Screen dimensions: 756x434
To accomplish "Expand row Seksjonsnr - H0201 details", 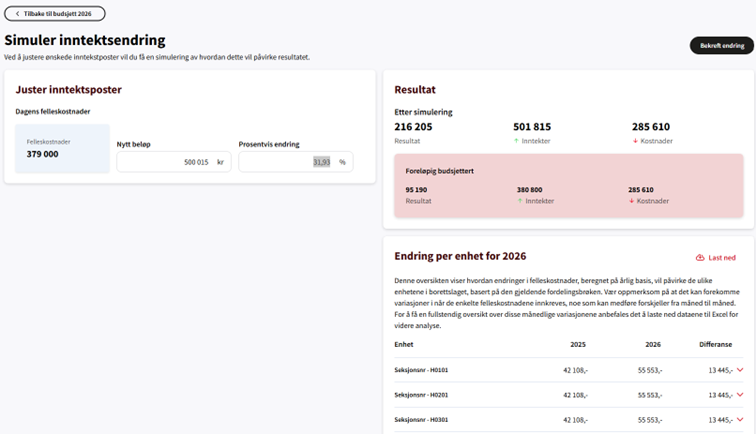I will click(x=740, y=395).
